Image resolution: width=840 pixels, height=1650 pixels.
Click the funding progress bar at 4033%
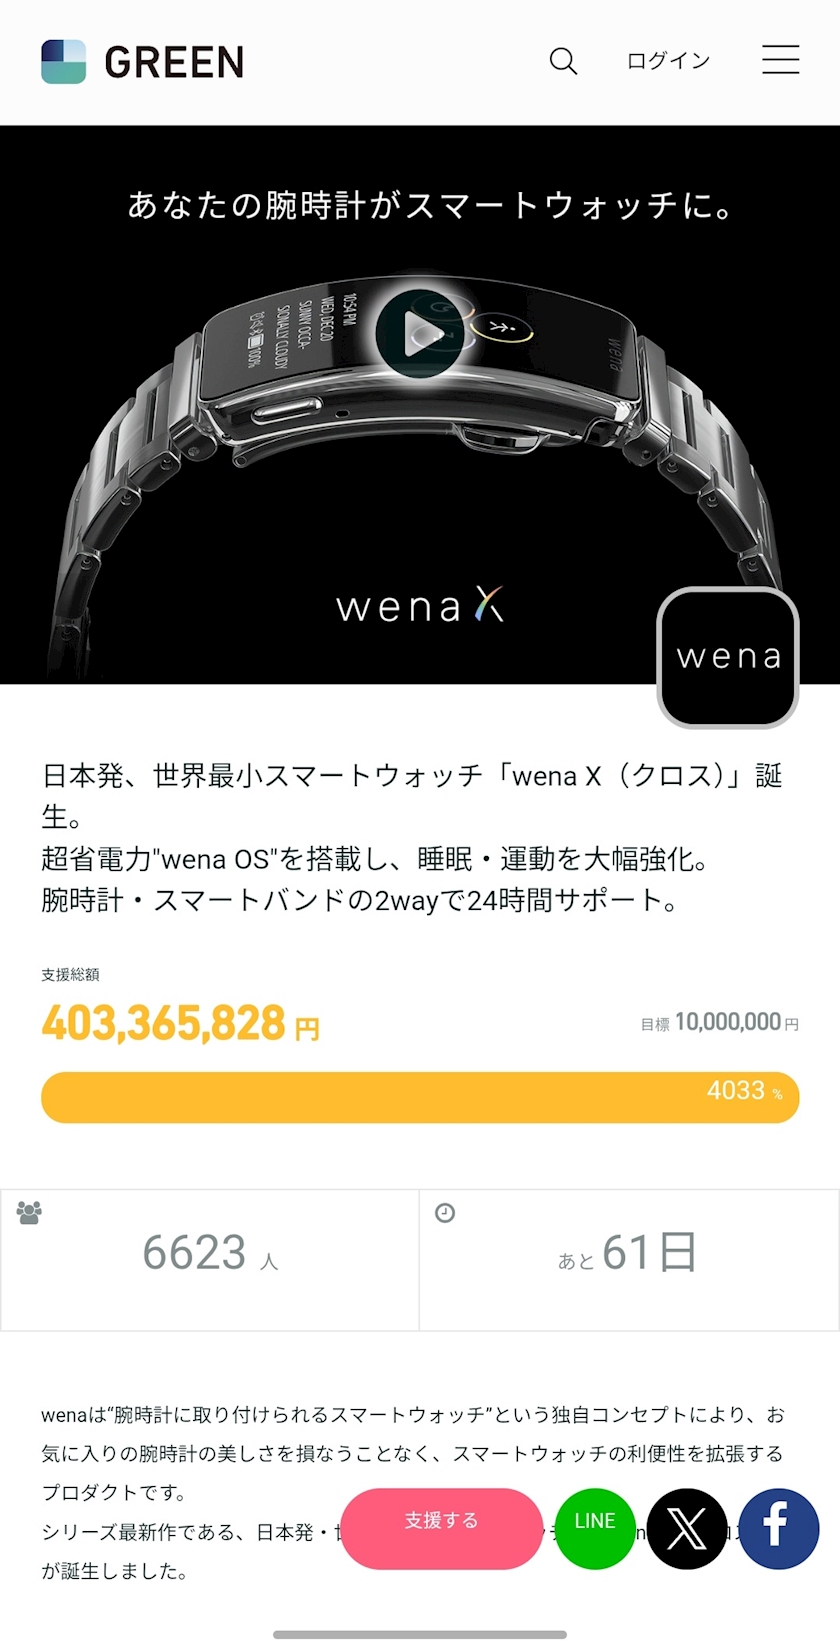click(420, 1097)
